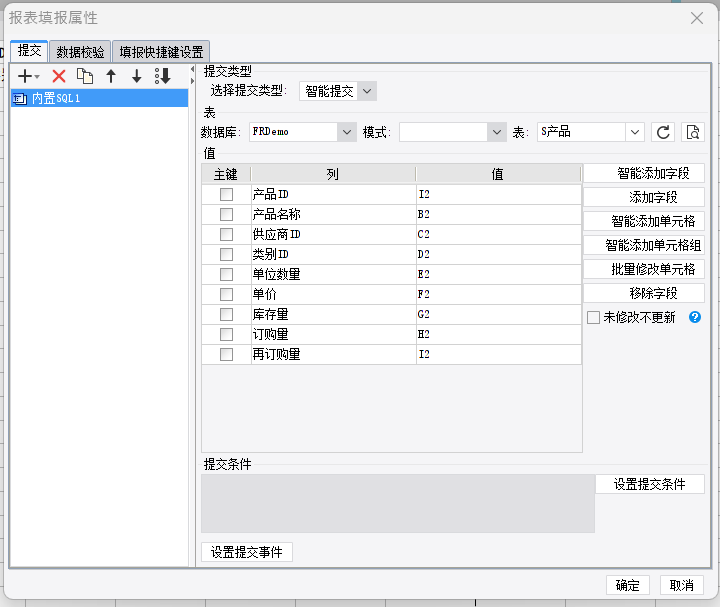This screenshot has width=720, height=607.
Task: Move the item down with the down arrow
Action: pos(136,76)
